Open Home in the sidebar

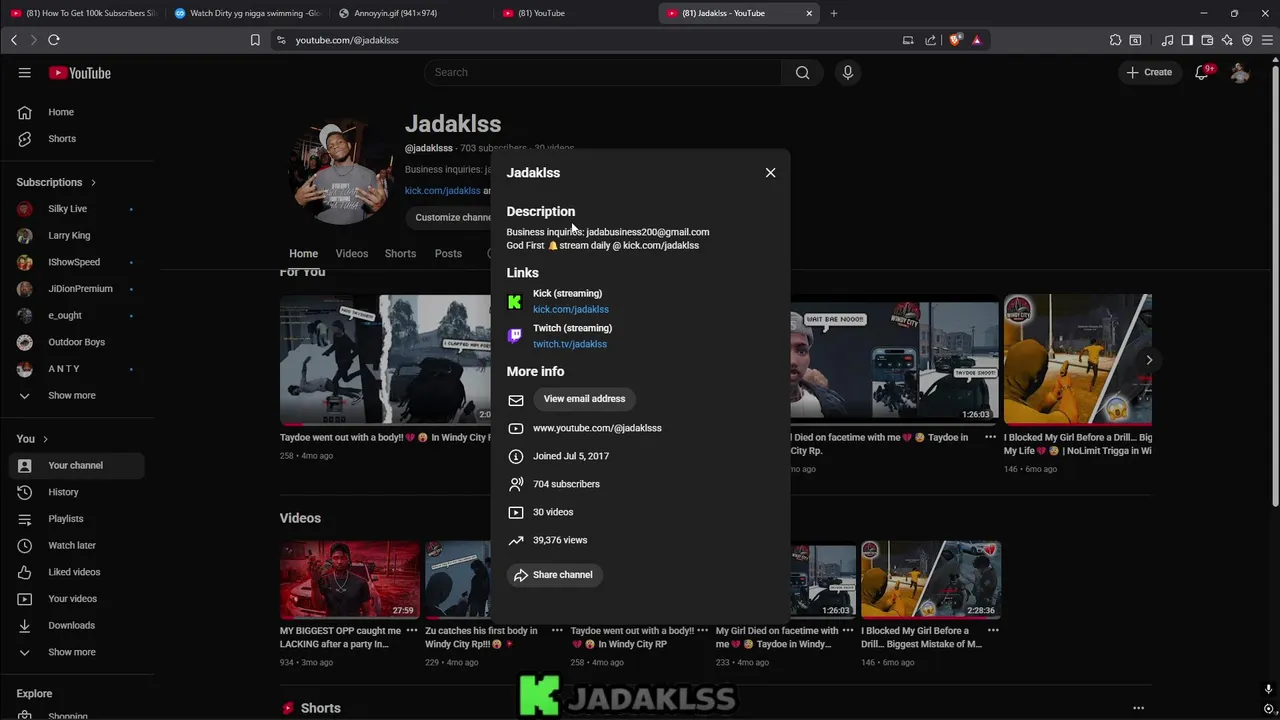click(77, 112)
